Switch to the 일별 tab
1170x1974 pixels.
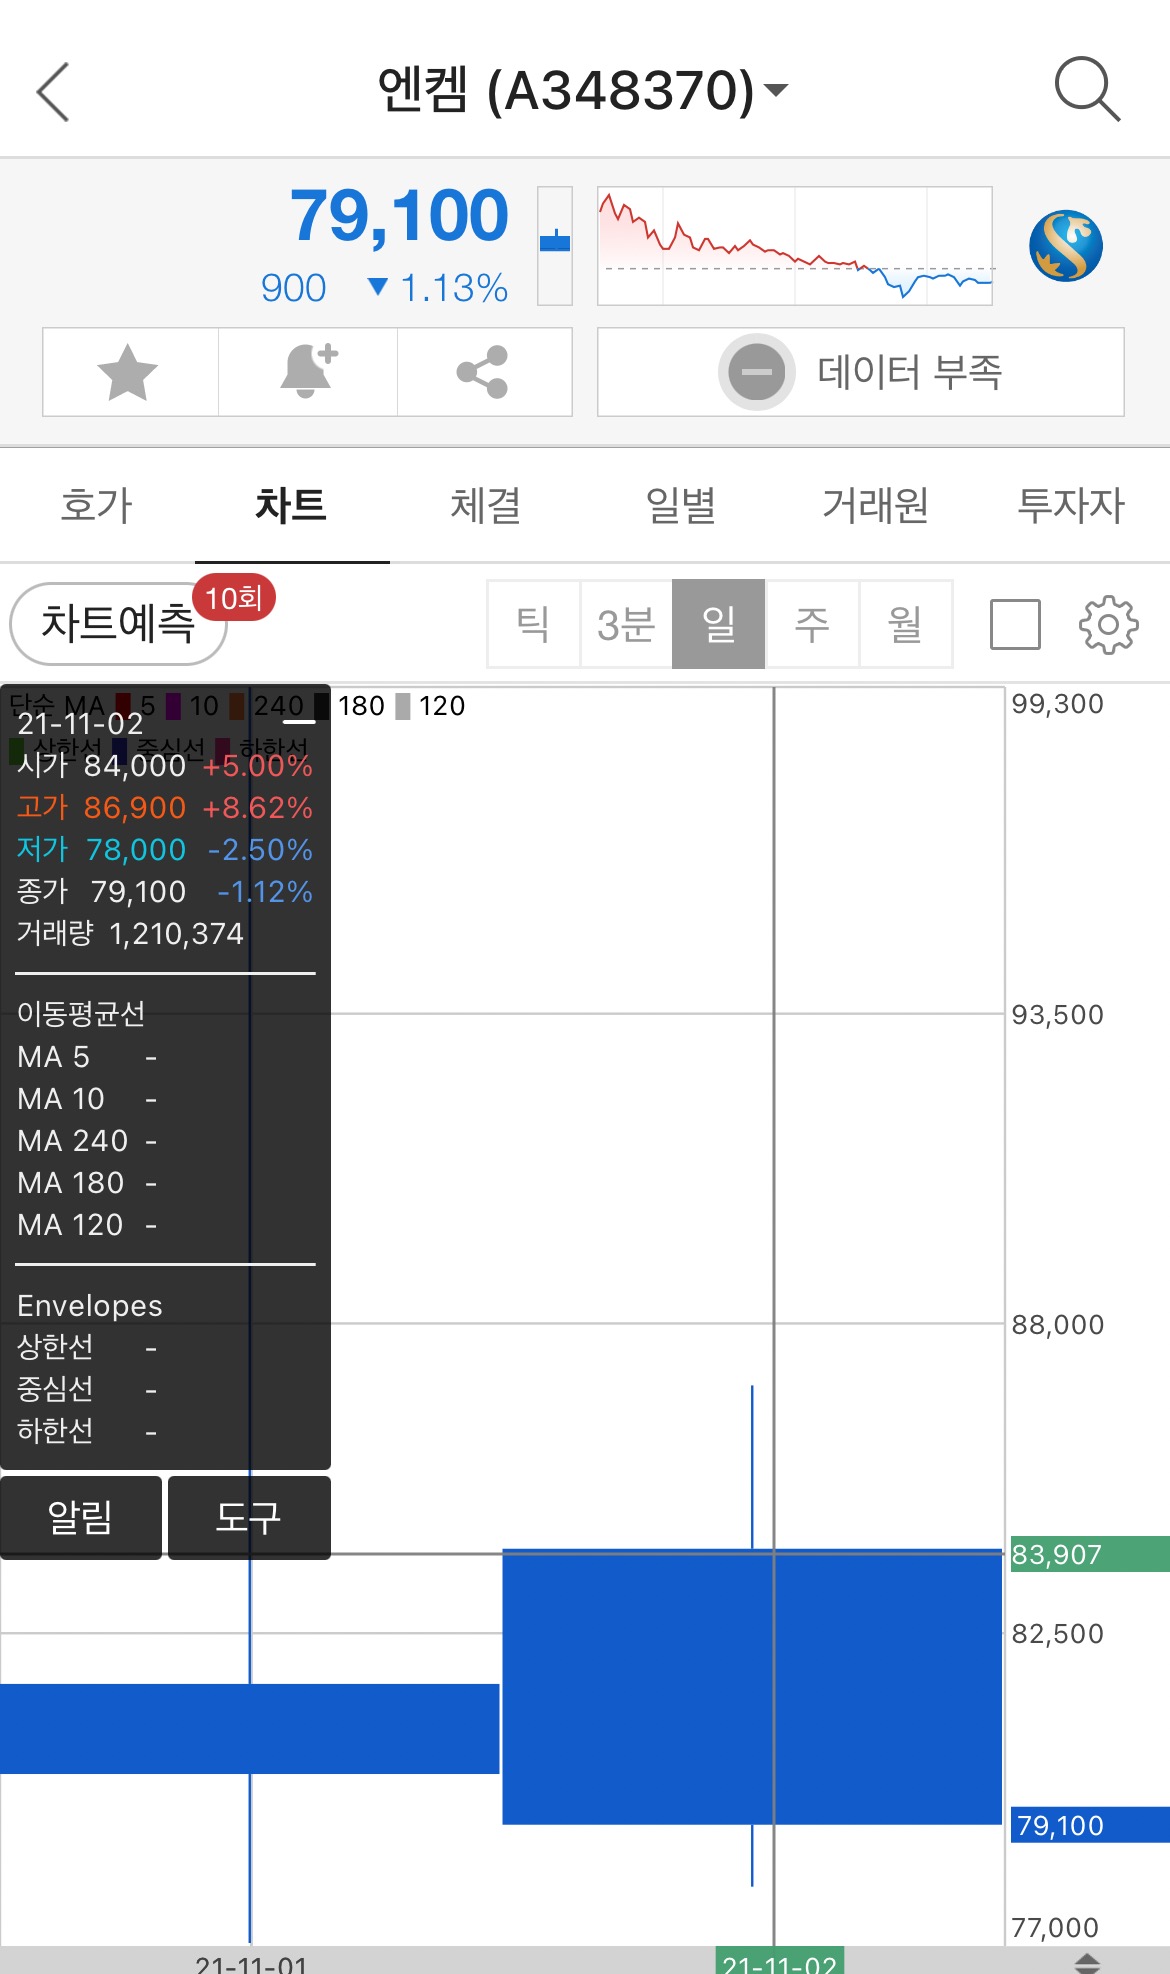[681, 505]
